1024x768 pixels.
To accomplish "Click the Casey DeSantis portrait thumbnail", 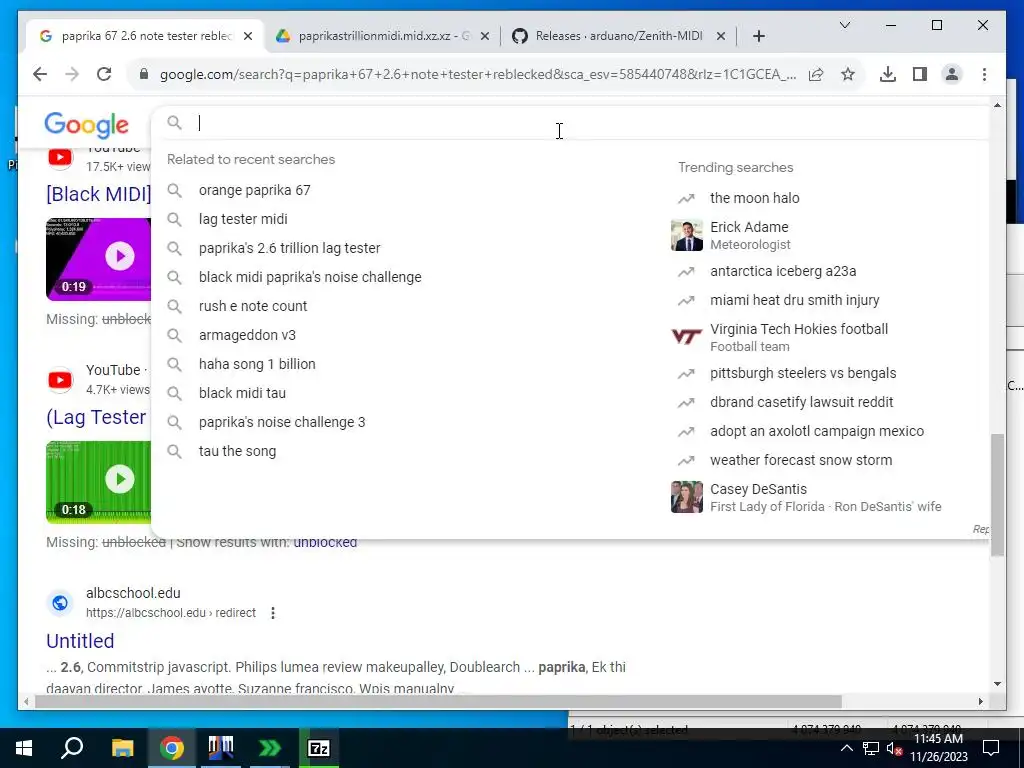I will point(686,497).
